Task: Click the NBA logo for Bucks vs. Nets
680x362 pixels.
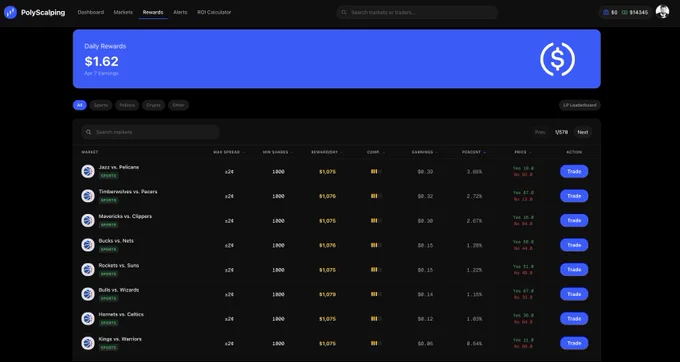Action: pyautogui.click(x=88, y=245)
